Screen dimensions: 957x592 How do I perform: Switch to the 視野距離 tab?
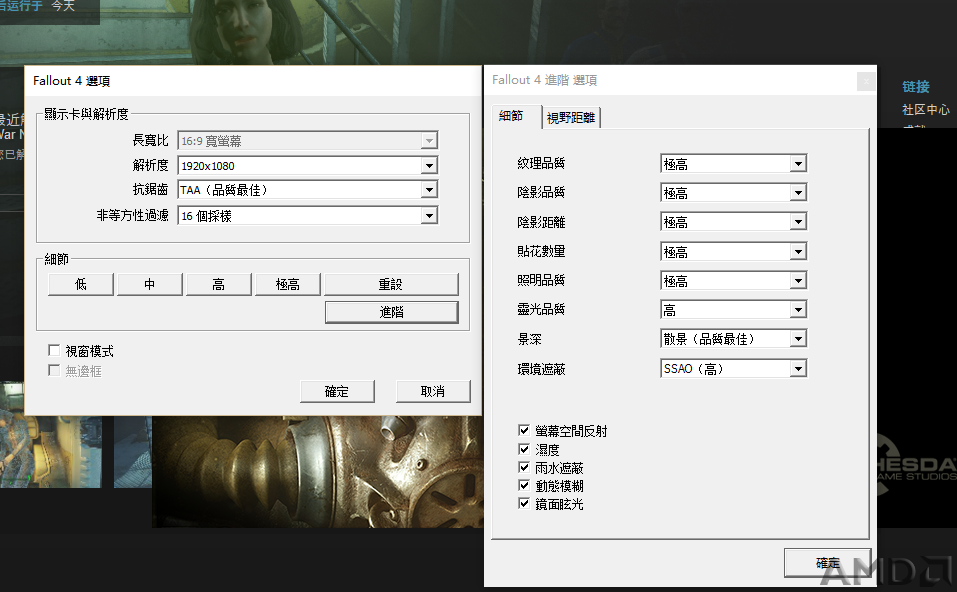tap(571, 118)
